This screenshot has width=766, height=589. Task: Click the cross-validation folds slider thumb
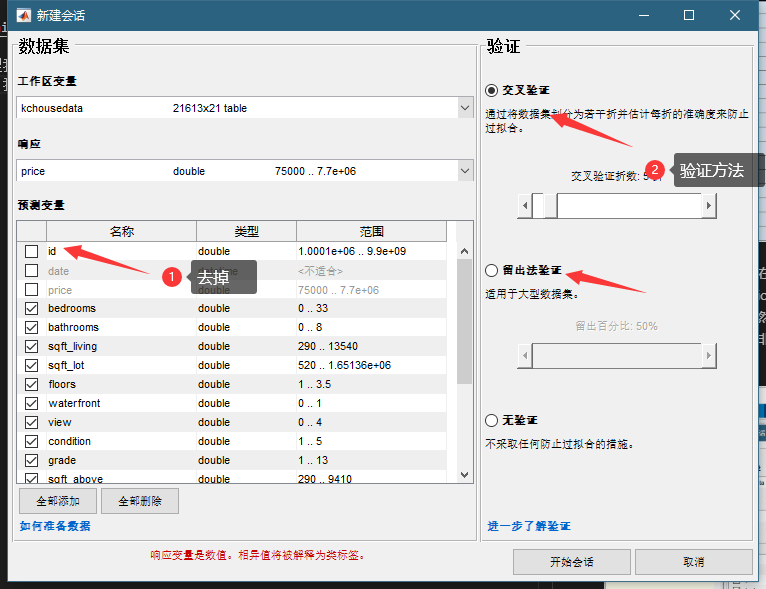point(544,206)
